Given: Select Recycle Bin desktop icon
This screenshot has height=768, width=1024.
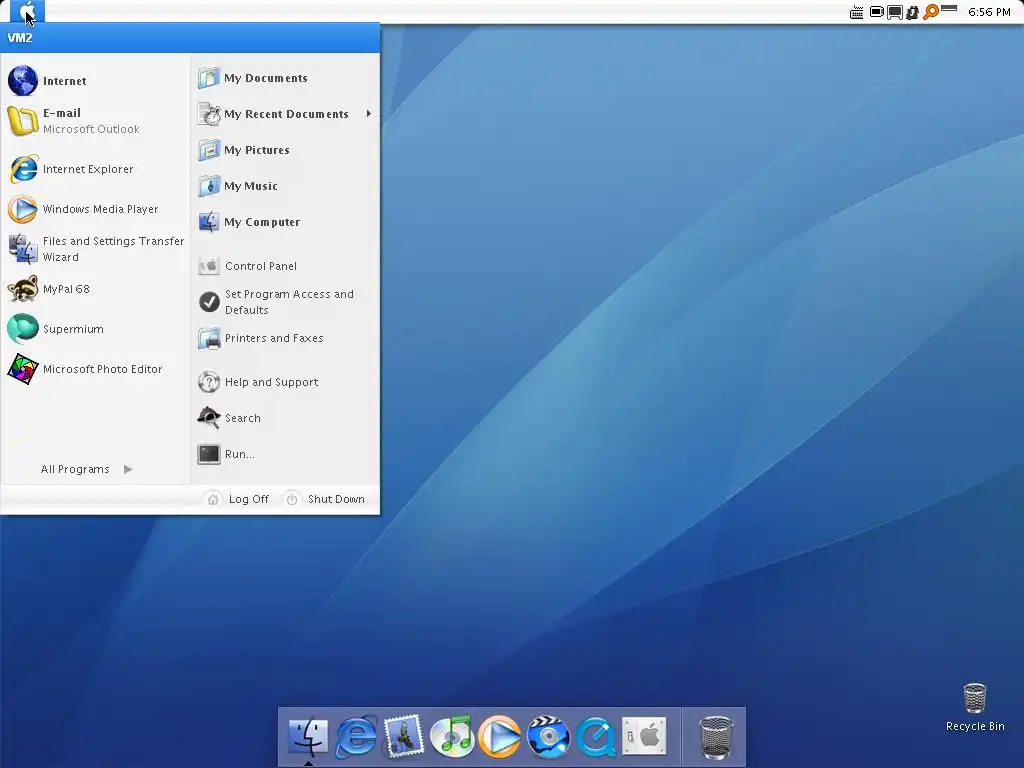Looking at the screenshot, I should point(975,707).
